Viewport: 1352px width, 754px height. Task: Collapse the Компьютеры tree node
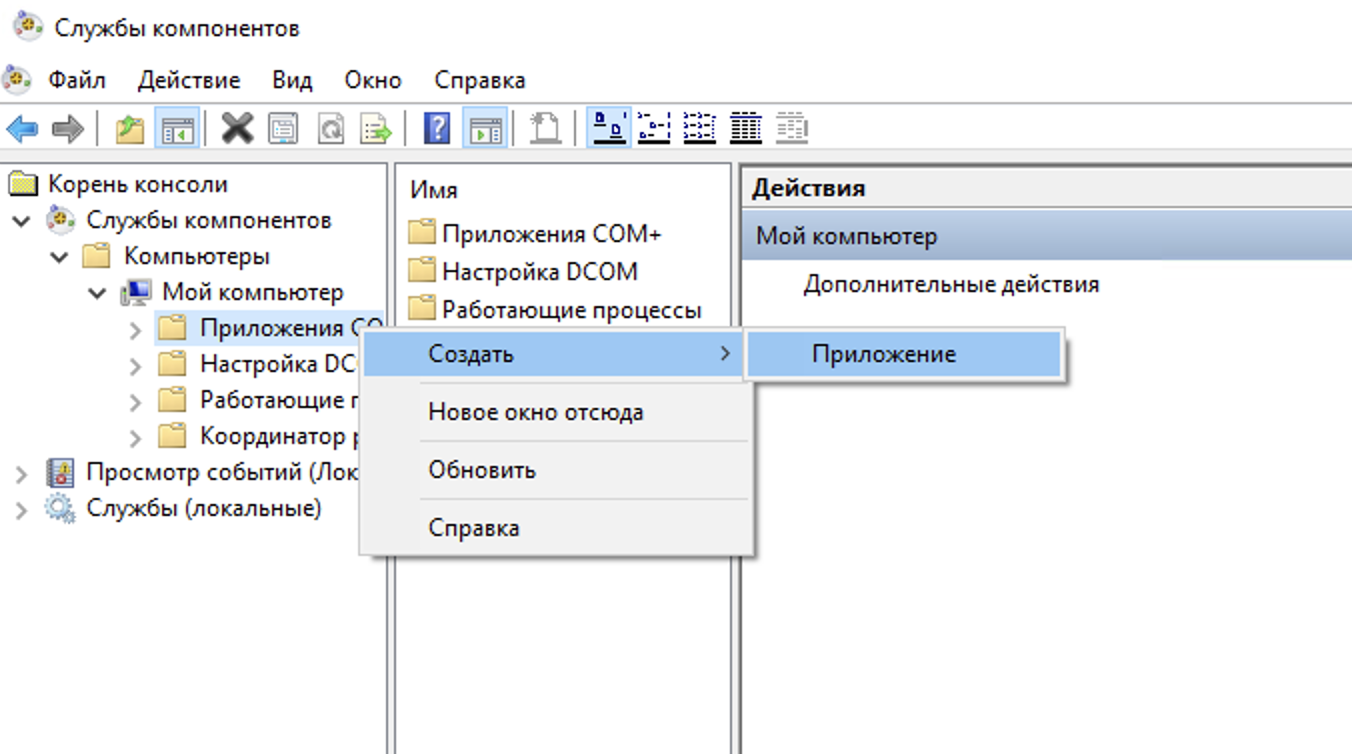click(x=60, y=257)
